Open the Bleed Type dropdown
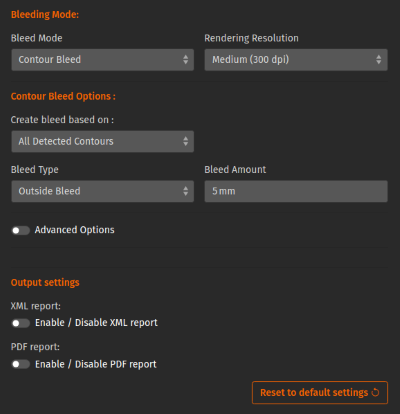This screenshot has height=414, width=400. pos(103,191)
